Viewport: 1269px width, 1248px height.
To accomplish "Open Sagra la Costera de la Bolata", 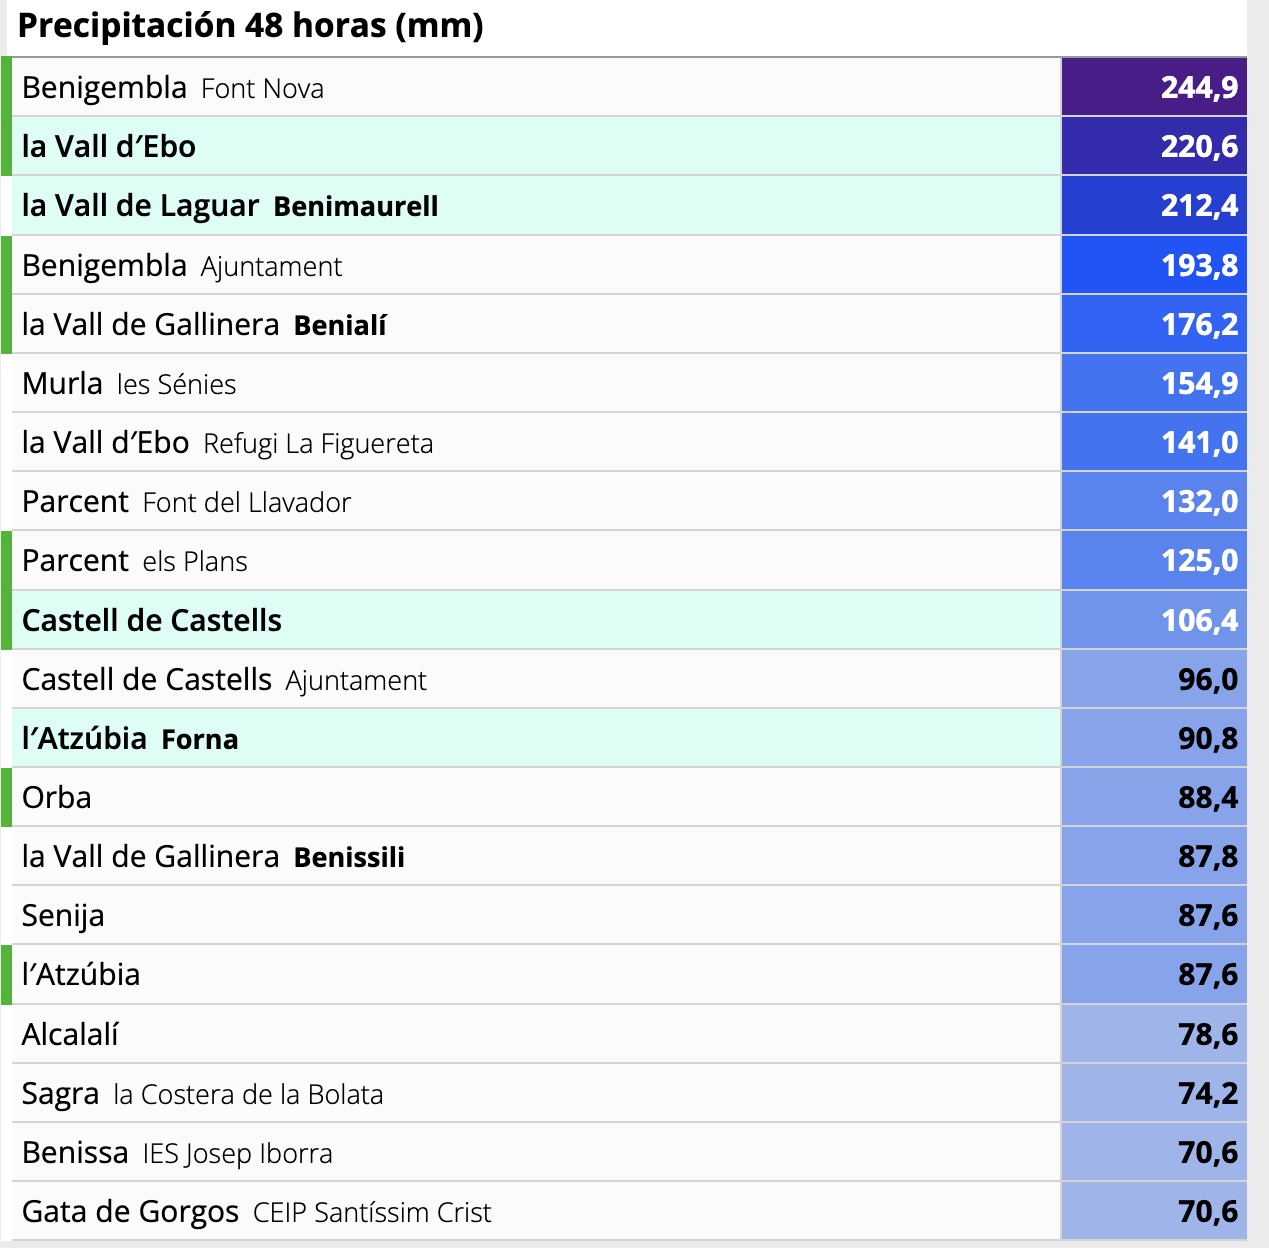I will click(629, 1094).
